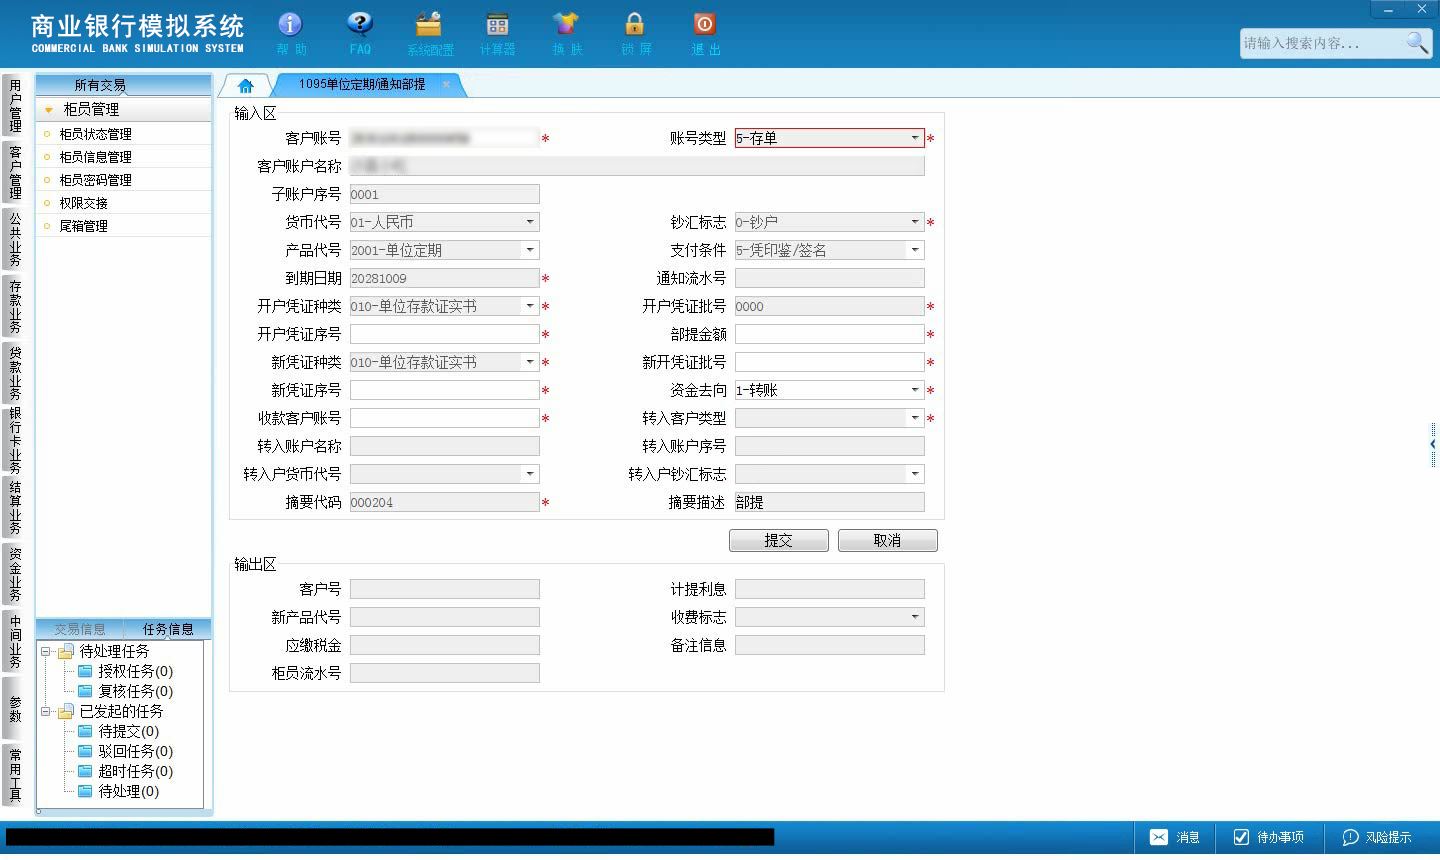
Task: Open the 转入户货币代号 dropdown
Action: coord(530,474)
